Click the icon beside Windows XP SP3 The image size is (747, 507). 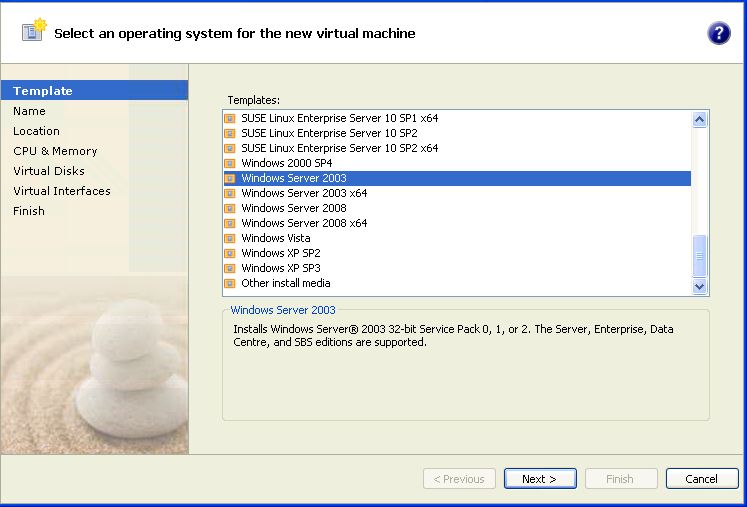point(230,268)
